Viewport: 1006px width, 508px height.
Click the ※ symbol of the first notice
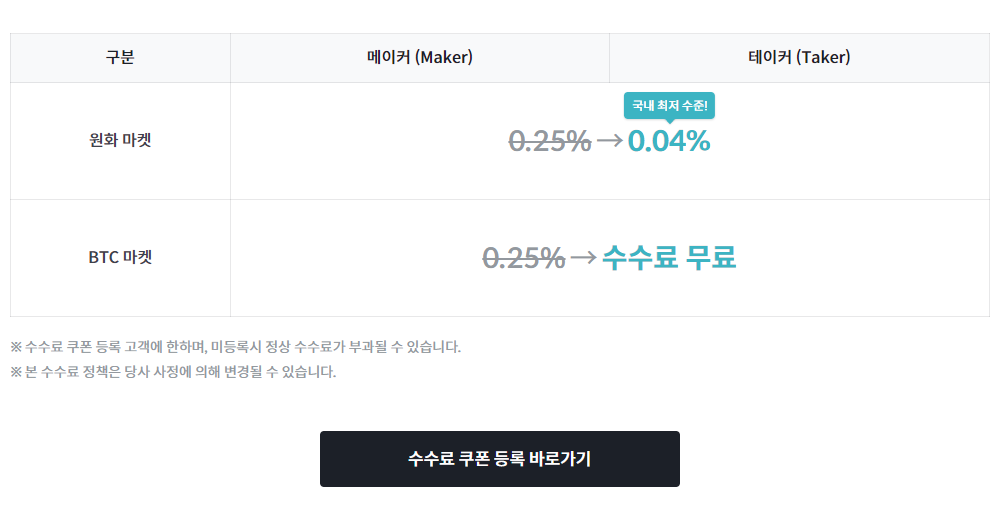click(x=16, y=348)
